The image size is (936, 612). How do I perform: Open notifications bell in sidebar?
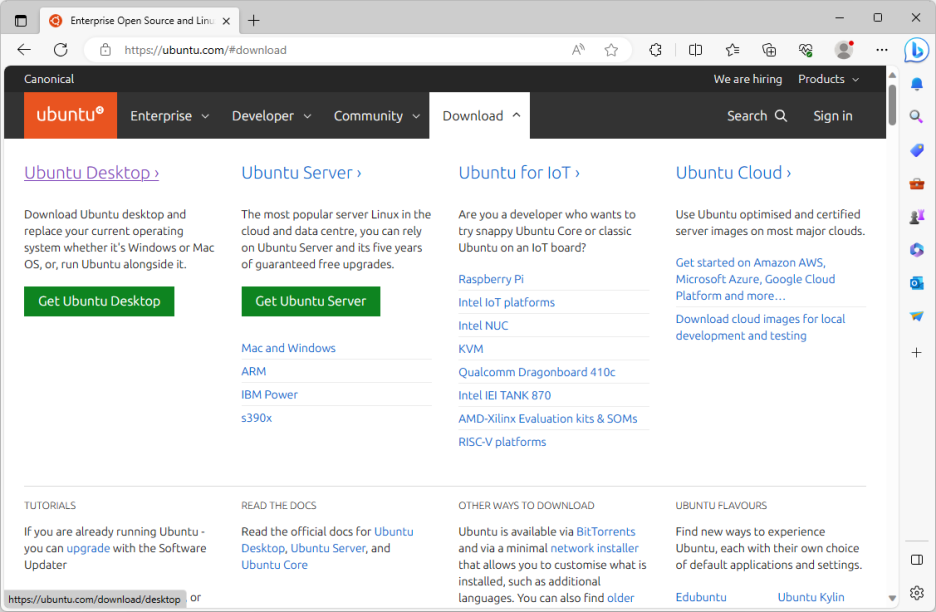917,84
